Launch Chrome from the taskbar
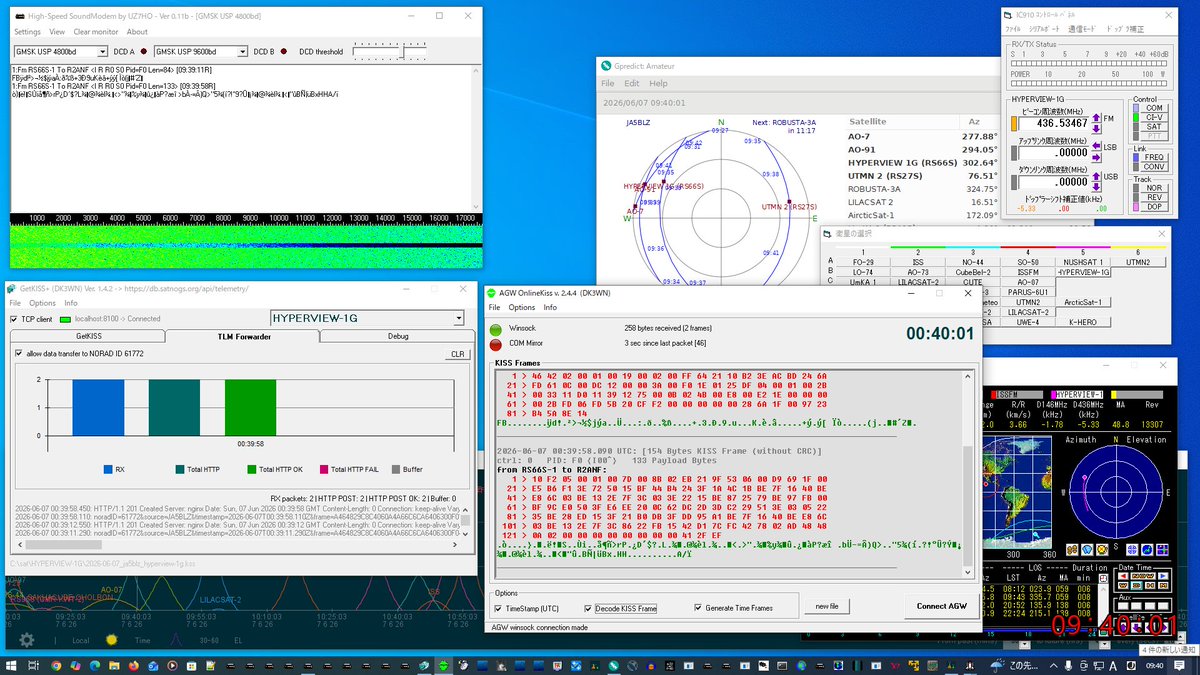Viewport: 1200px width, 675px height. tap(56, 666)
